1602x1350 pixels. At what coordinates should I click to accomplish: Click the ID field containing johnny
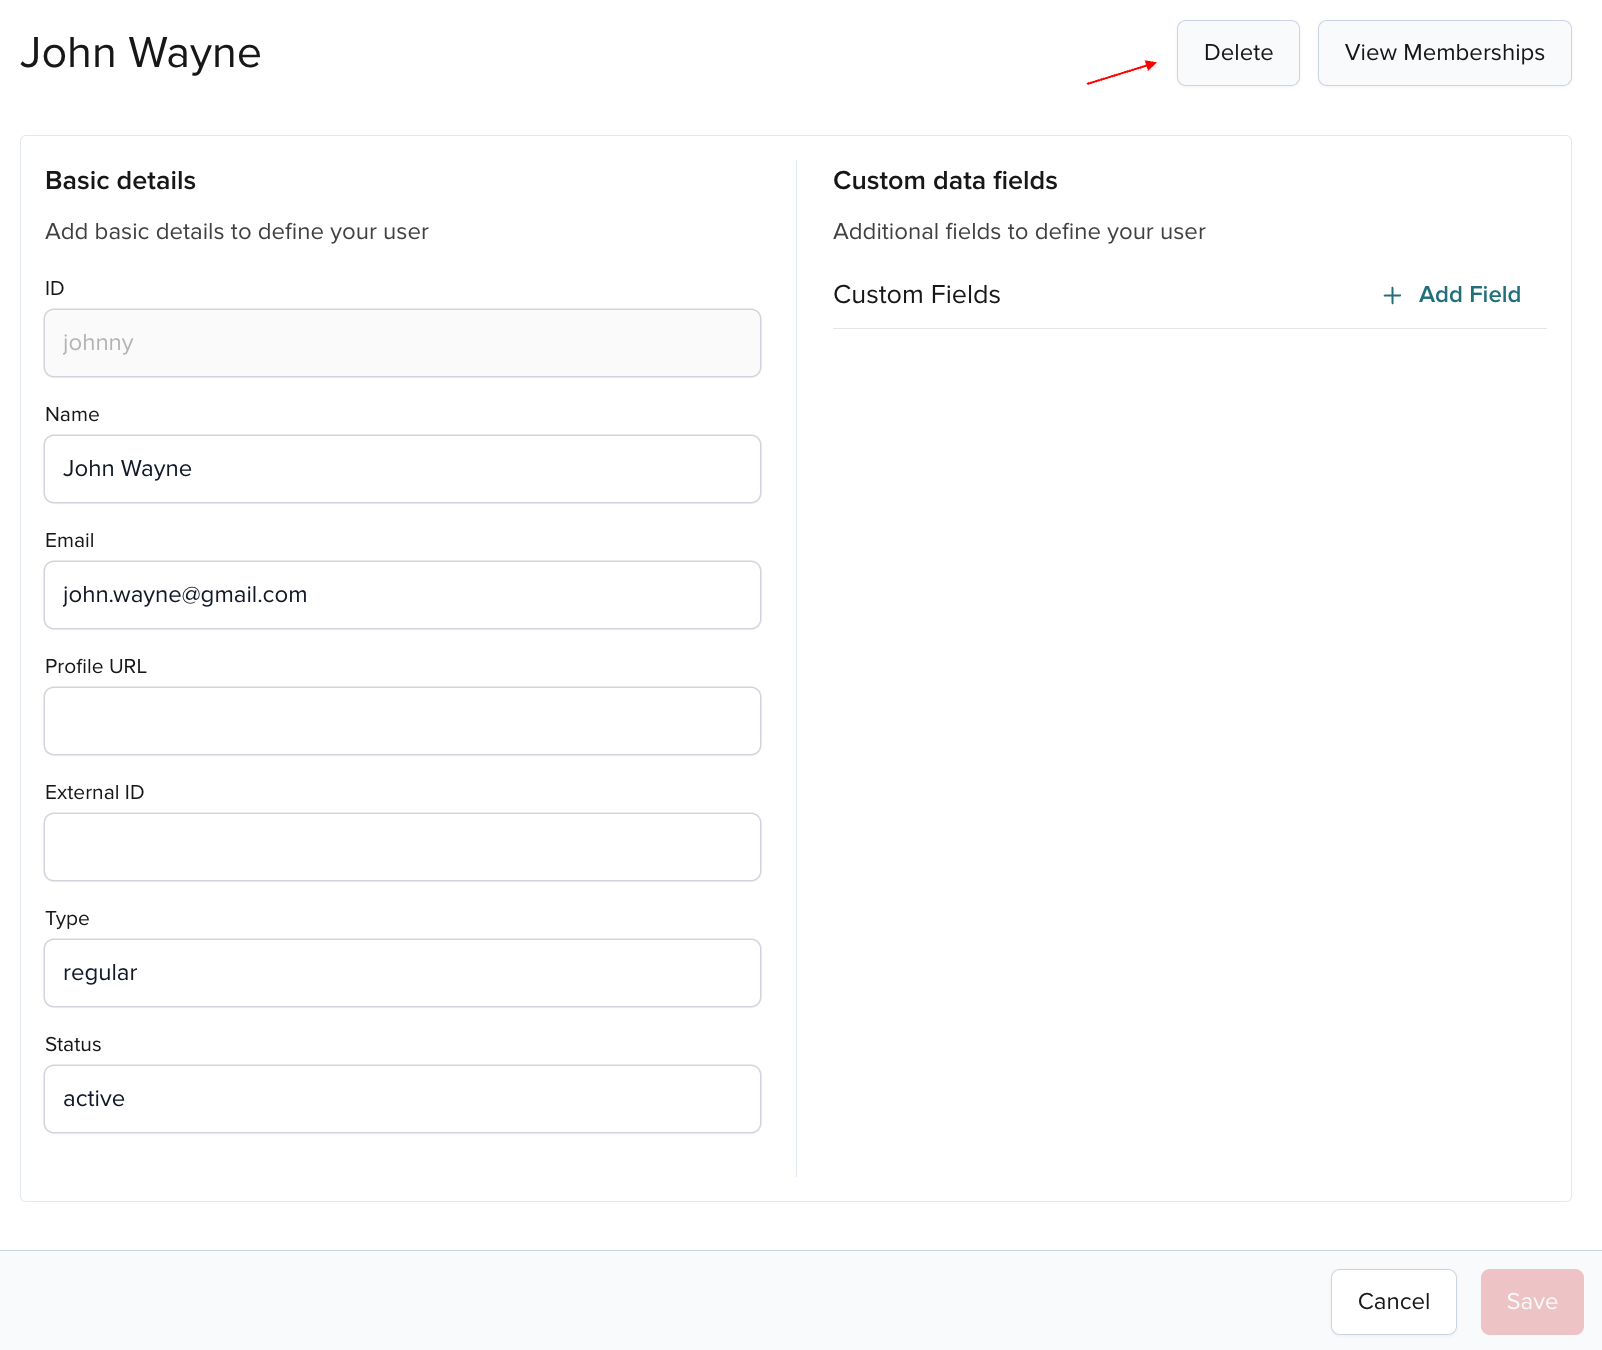click(402, 343)
